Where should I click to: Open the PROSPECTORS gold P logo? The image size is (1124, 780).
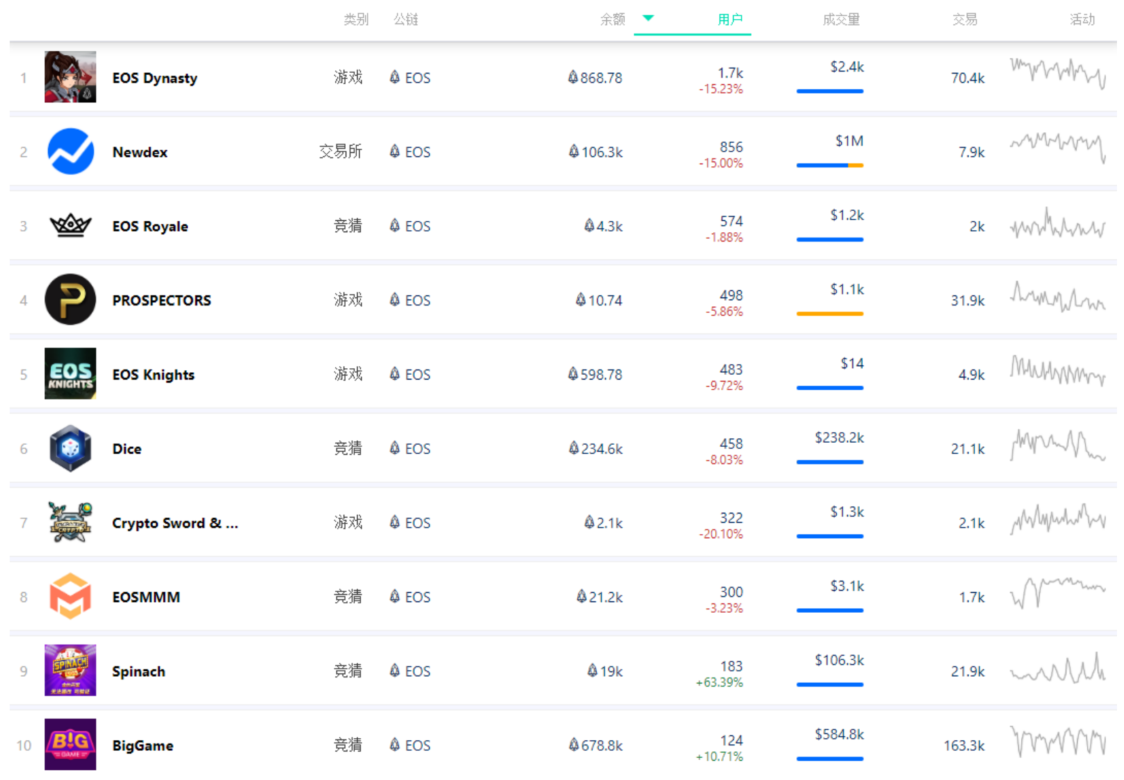[70, 300]
